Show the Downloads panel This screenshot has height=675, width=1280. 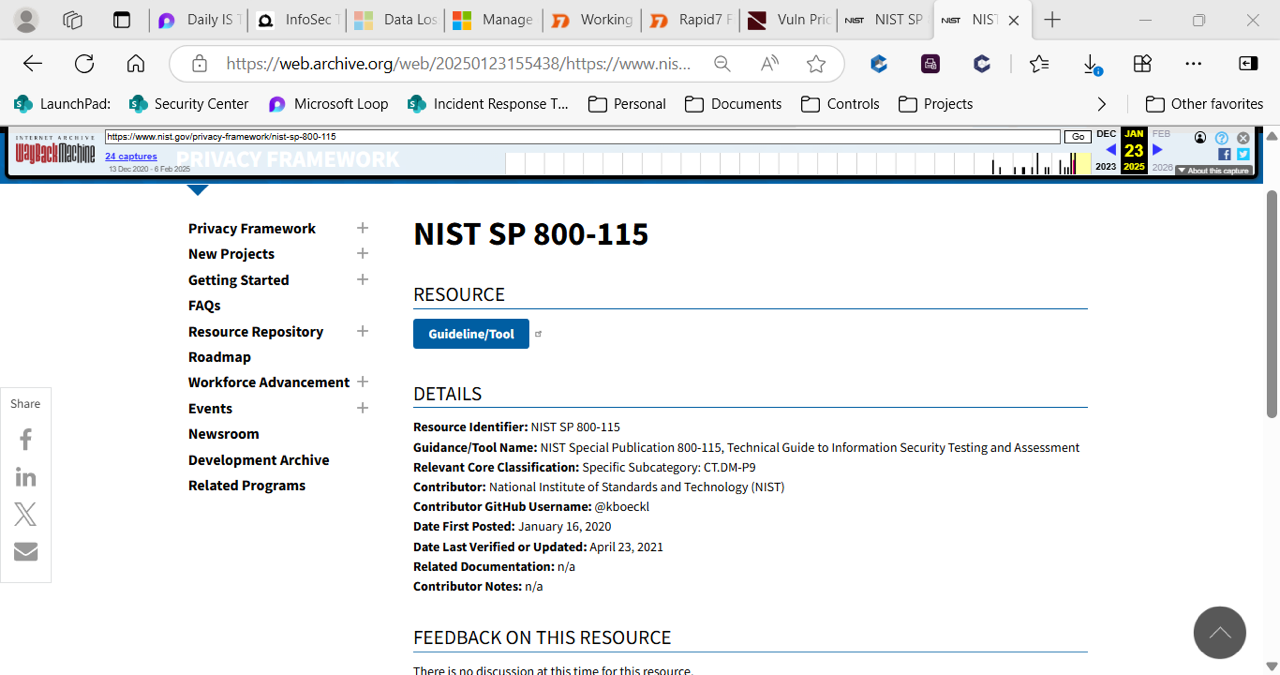click(x=1092, y=64)
